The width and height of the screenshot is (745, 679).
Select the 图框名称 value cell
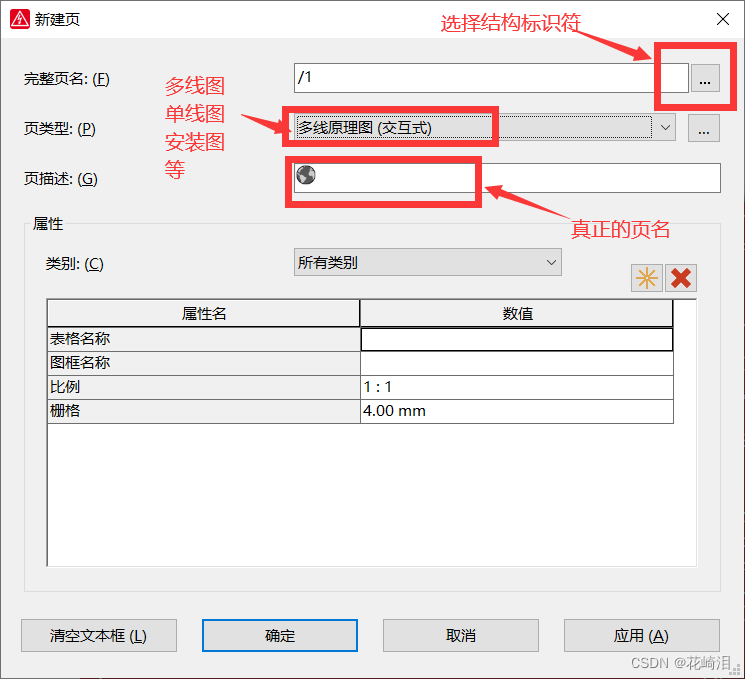pos(516,363)
